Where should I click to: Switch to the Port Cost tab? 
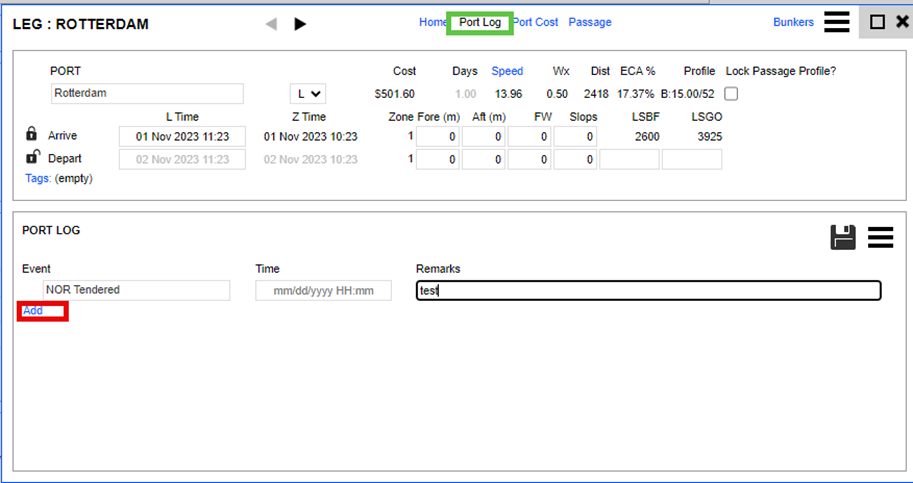[536, 22]
